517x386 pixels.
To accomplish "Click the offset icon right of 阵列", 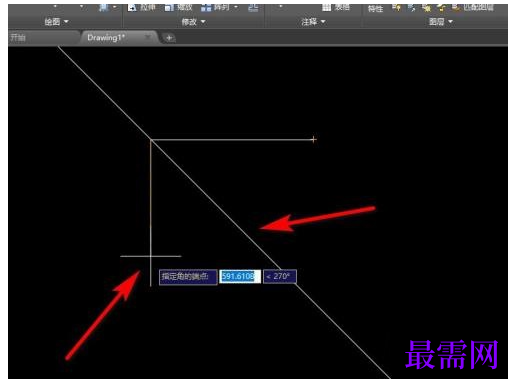I will point(253,7).
